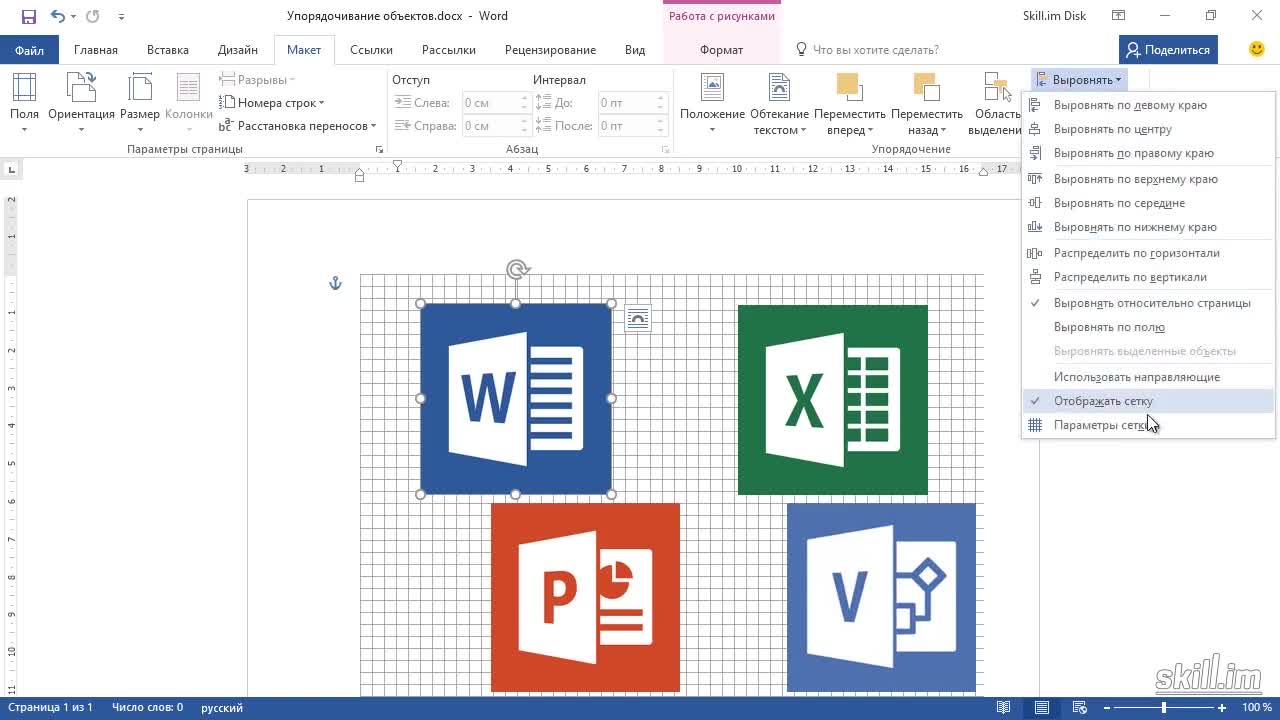
Task: Switch to Web Layout view in status bar
Action: [x=1078, y=708]
